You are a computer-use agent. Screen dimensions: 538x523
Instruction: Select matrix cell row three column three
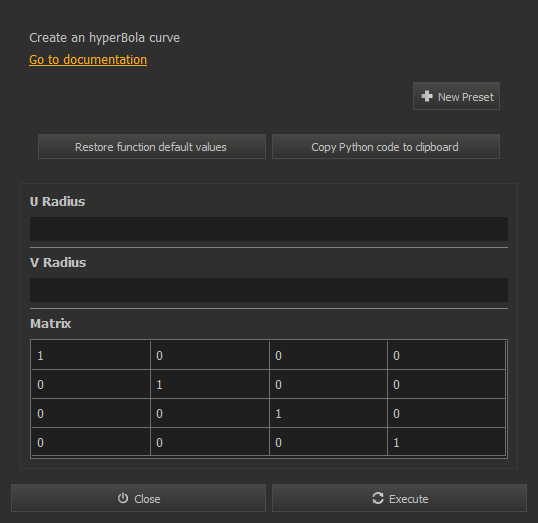point(328,413)
